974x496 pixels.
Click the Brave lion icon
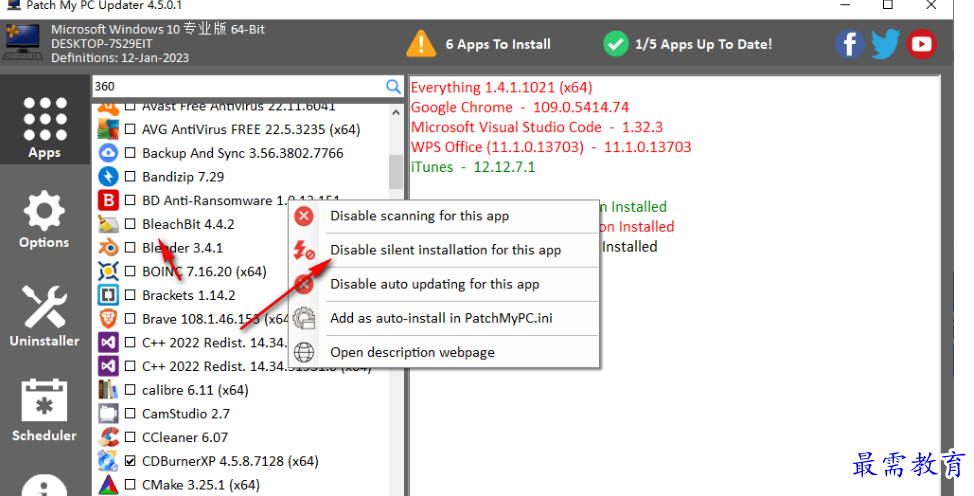coord(108,318)
